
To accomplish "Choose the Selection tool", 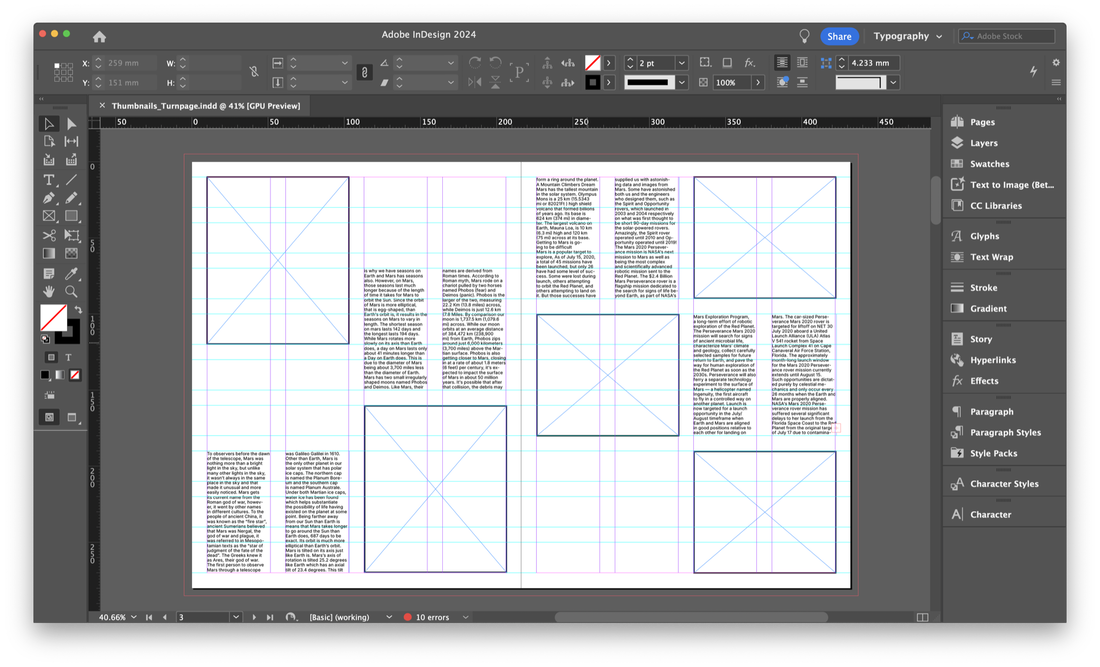I will coord(49,124).
